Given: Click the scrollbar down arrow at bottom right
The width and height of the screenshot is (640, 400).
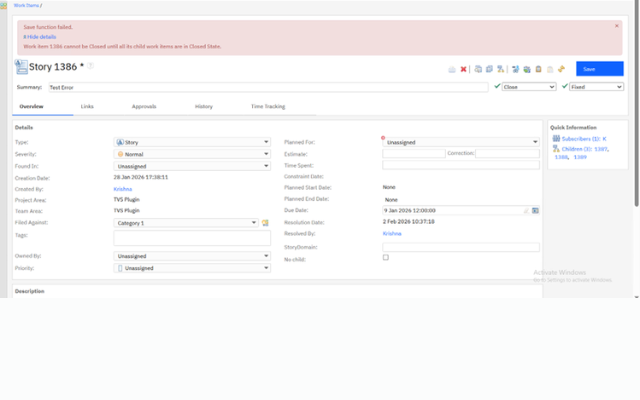Looking at the screenshot, I should [x=636, y=297].
